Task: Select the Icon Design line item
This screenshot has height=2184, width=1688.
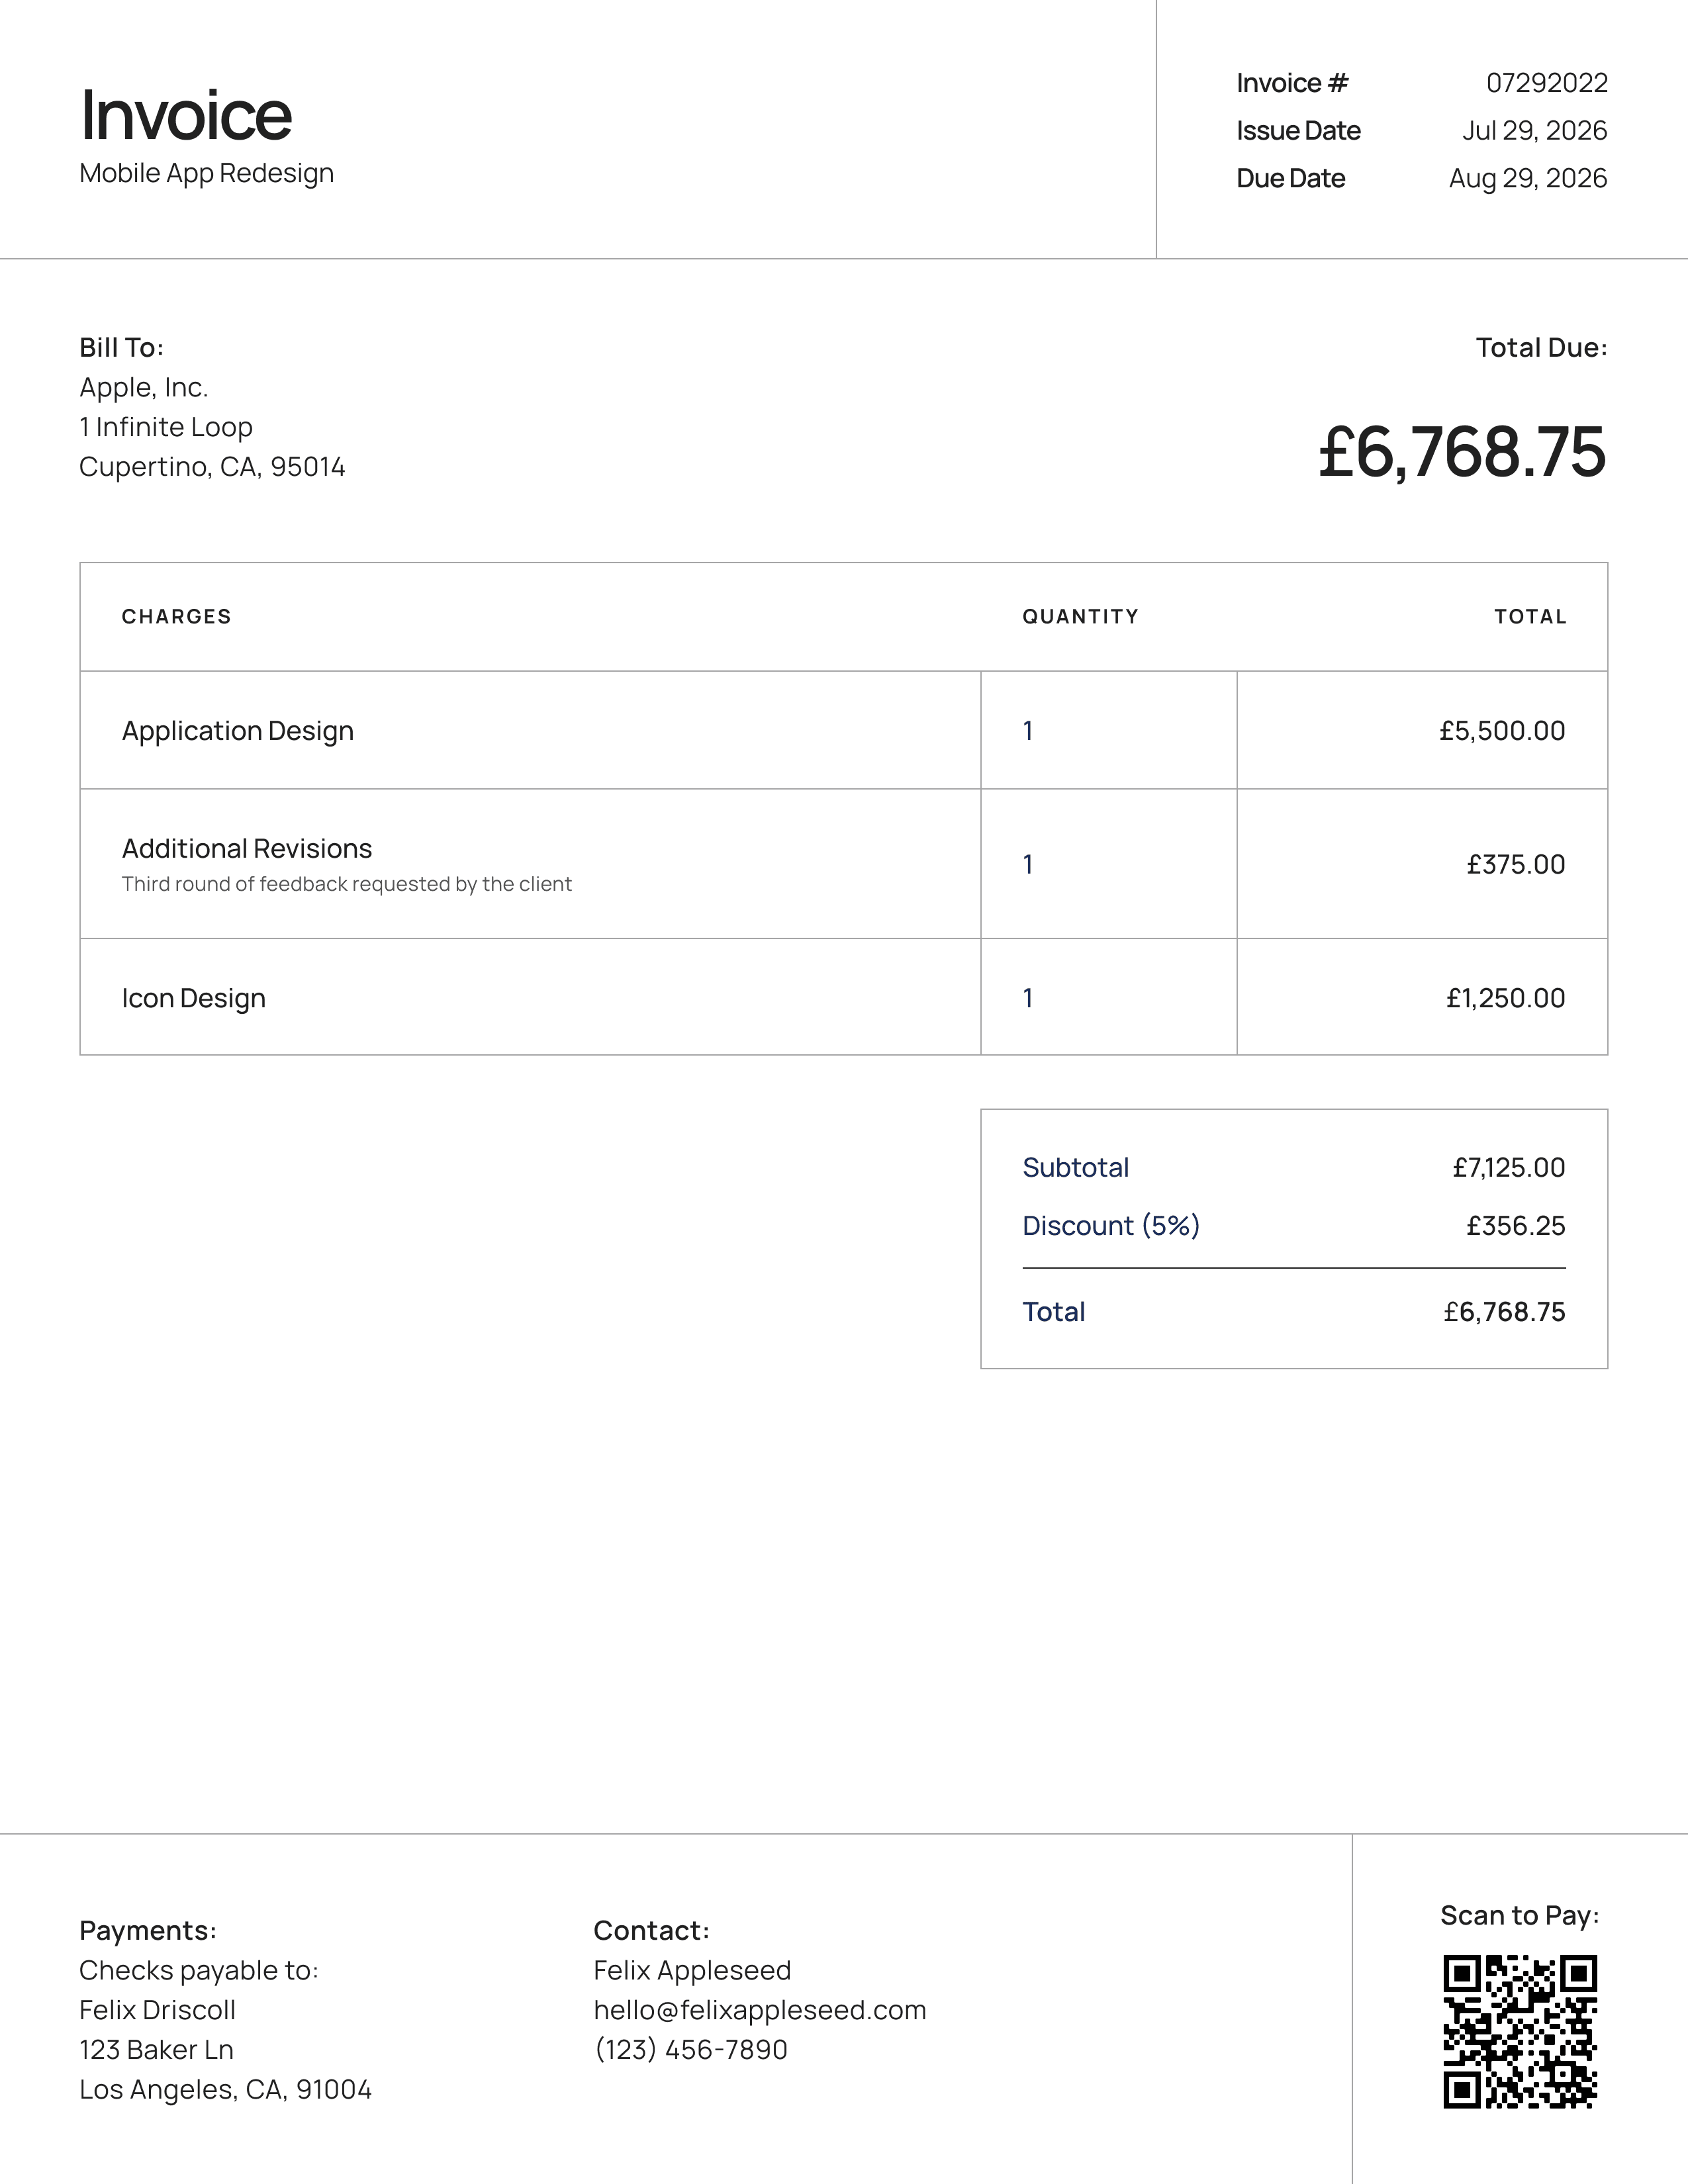Action: tap(844, 997)
